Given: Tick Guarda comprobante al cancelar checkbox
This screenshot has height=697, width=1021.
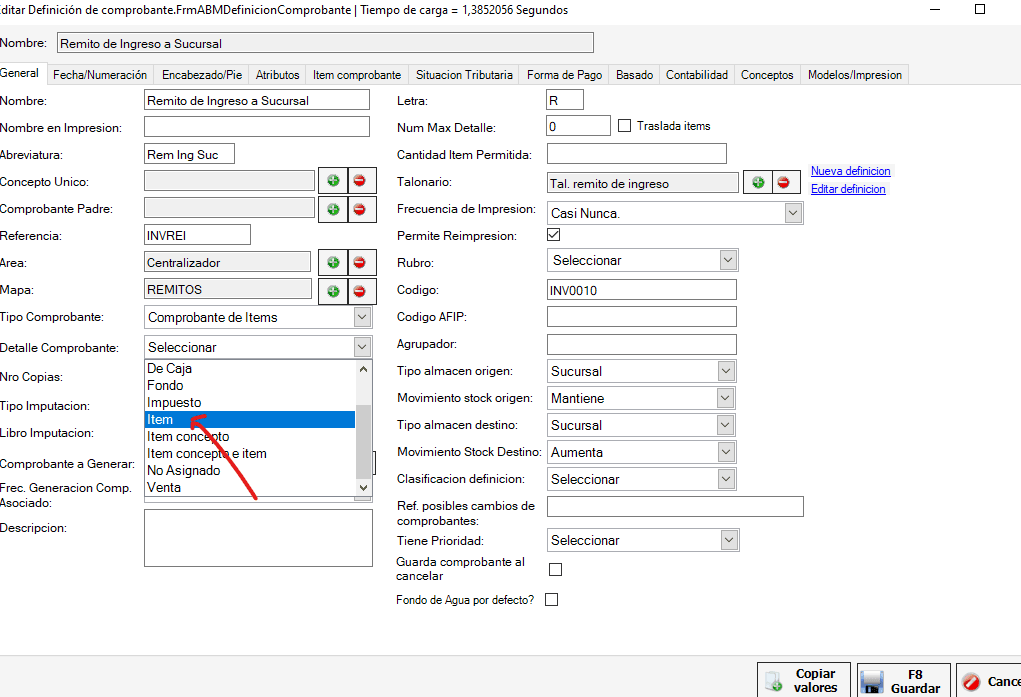Looking at the screenshot, I should (556, 569).
